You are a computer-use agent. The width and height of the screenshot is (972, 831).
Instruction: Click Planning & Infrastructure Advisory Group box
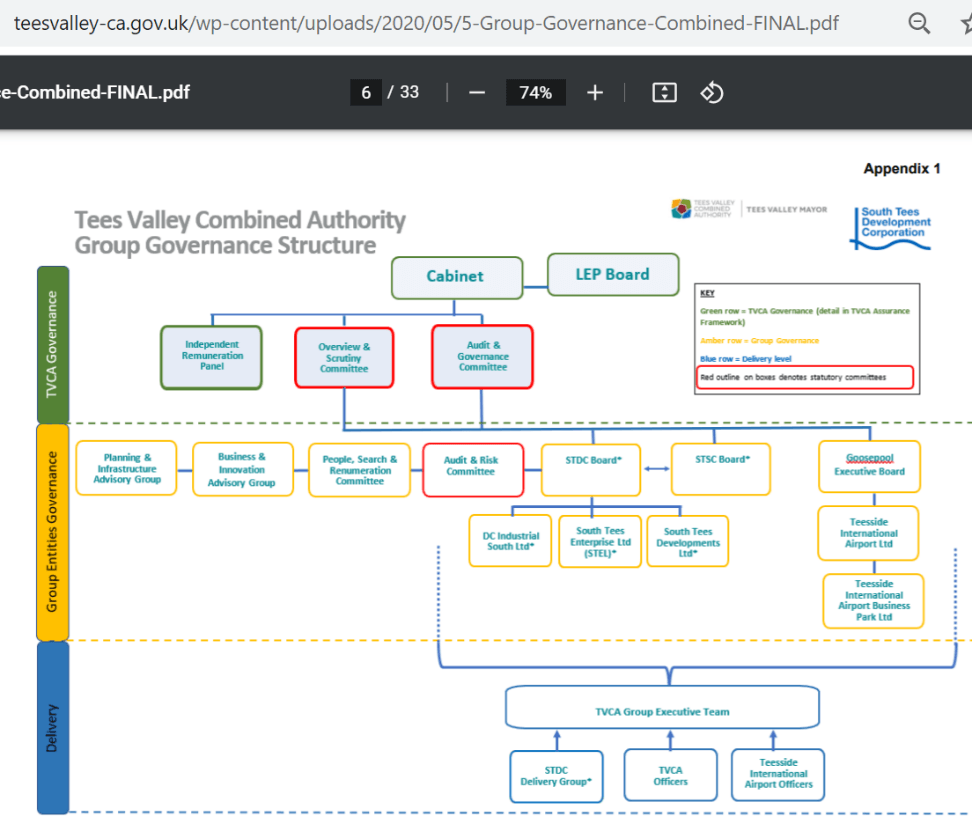click(x=126, y=468)
